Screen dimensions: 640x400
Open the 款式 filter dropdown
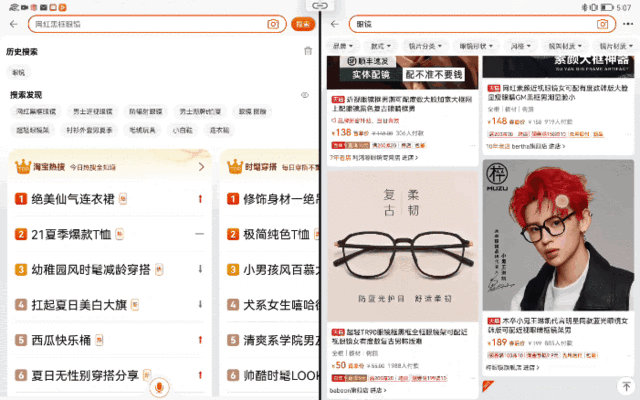click(x=381, y=46)
